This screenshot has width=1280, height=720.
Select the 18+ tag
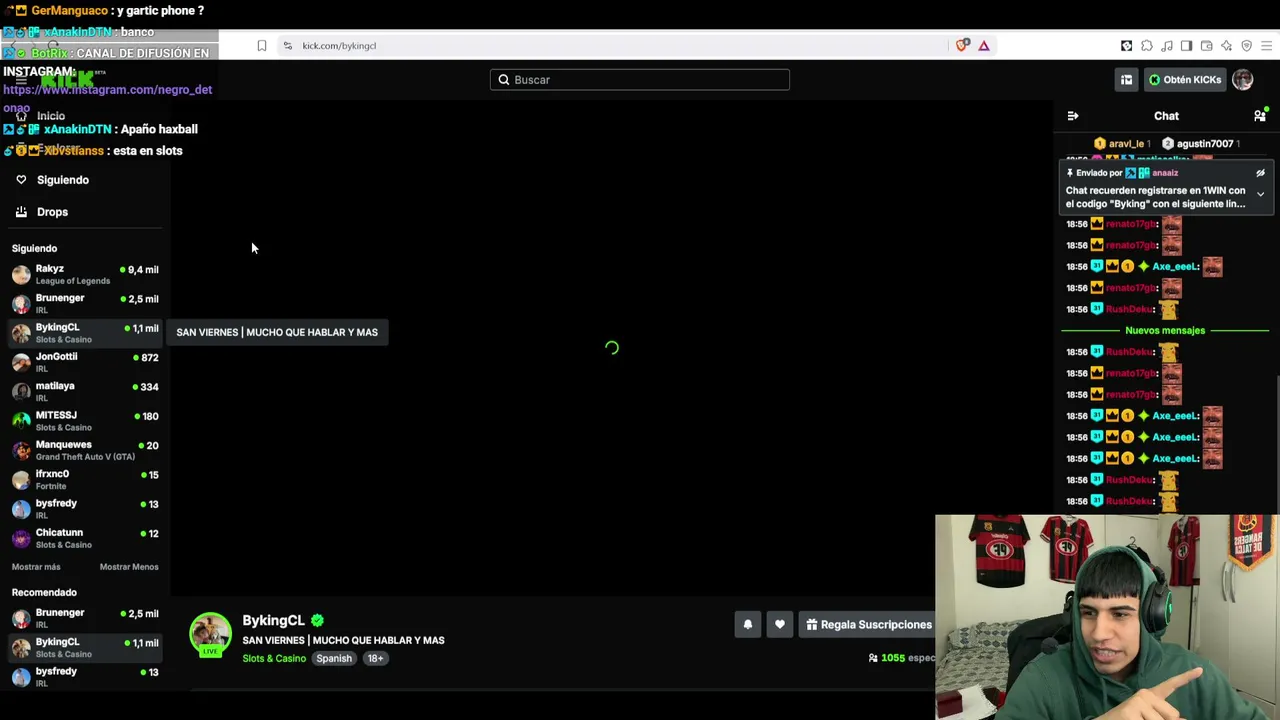point(375,659)
